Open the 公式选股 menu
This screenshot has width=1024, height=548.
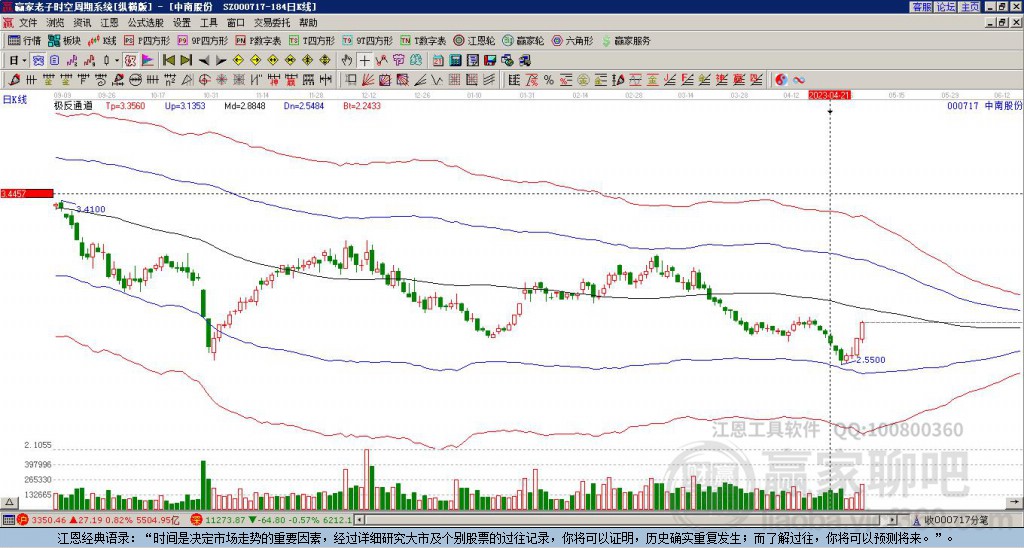[146, 23]
